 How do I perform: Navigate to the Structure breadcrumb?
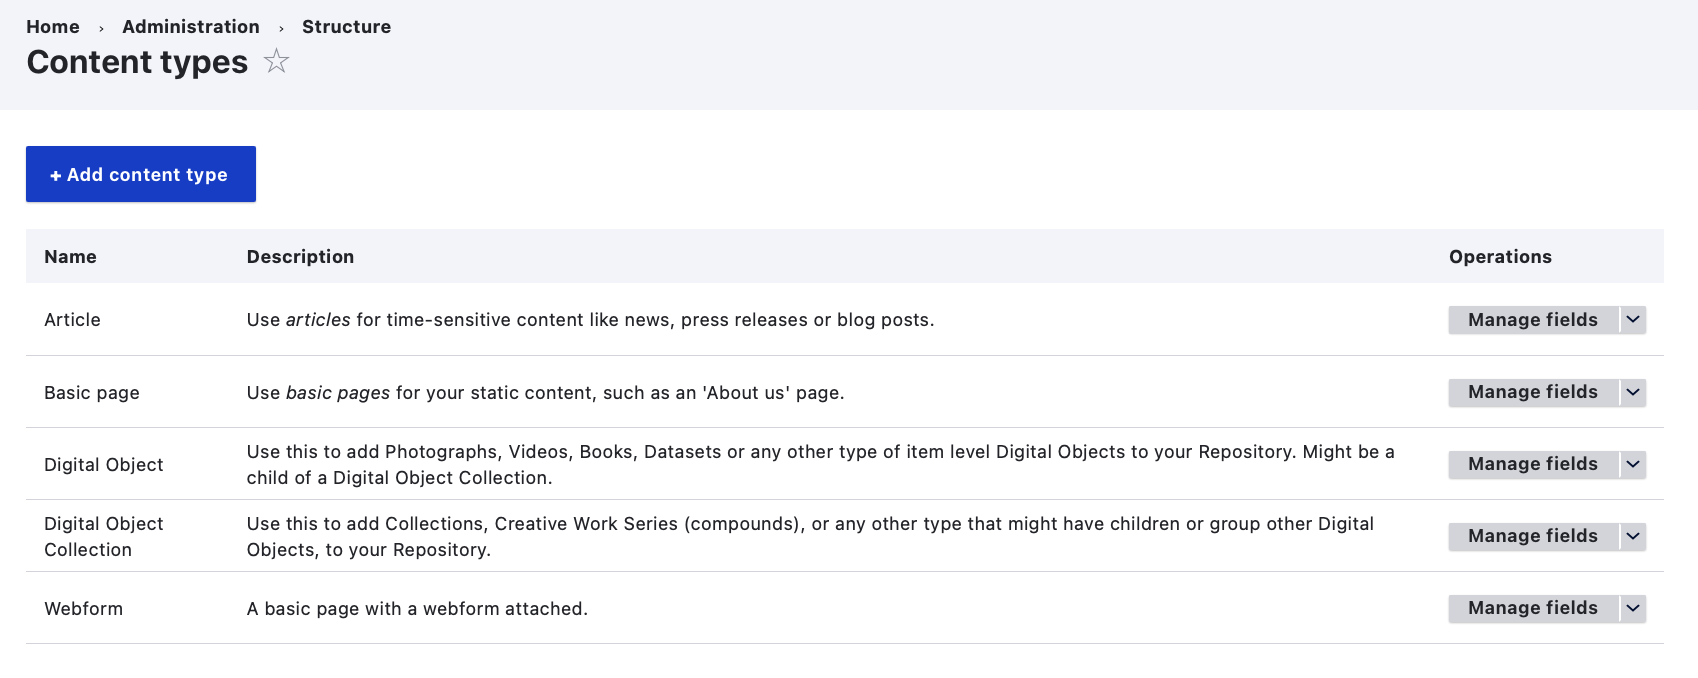[346, 27]
